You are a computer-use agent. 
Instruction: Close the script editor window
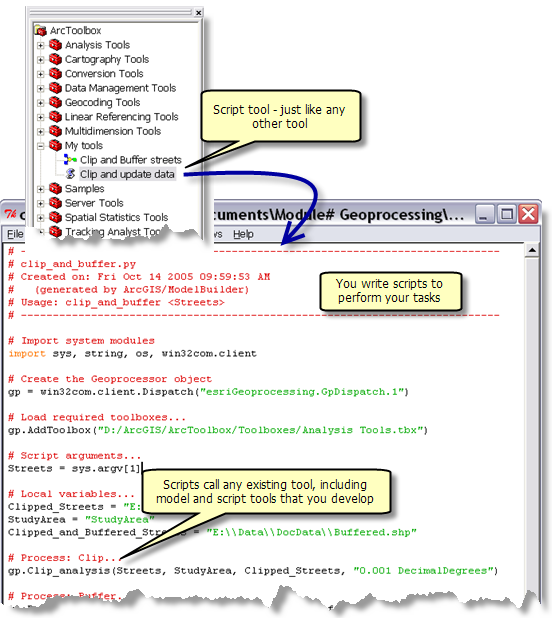tap(528, 214)
